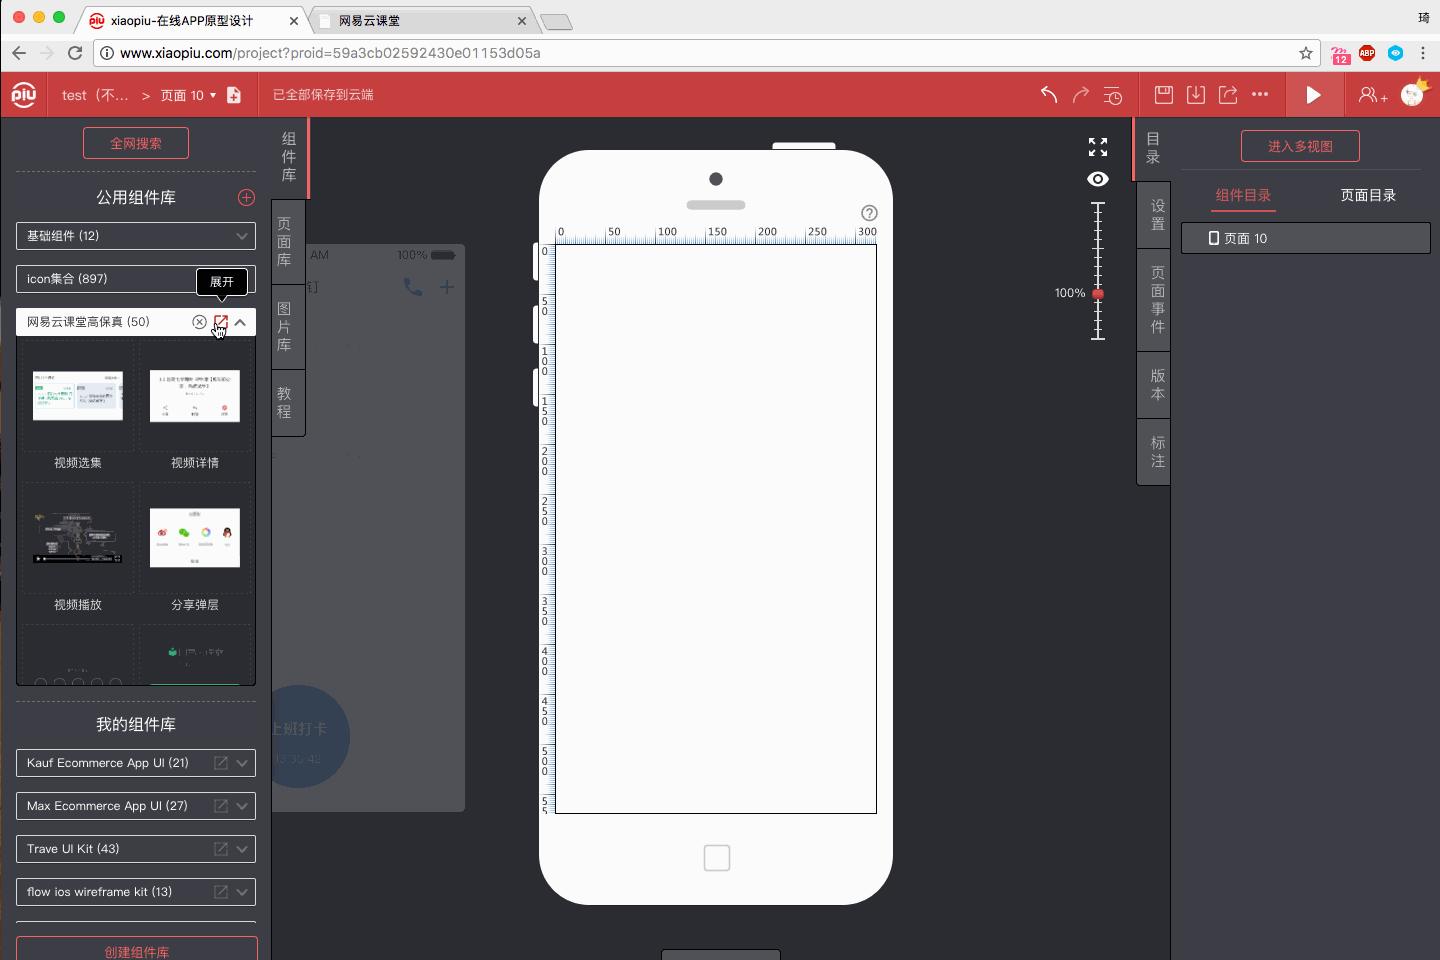
Task: Undo the last action
Action: pos(1049,94)
